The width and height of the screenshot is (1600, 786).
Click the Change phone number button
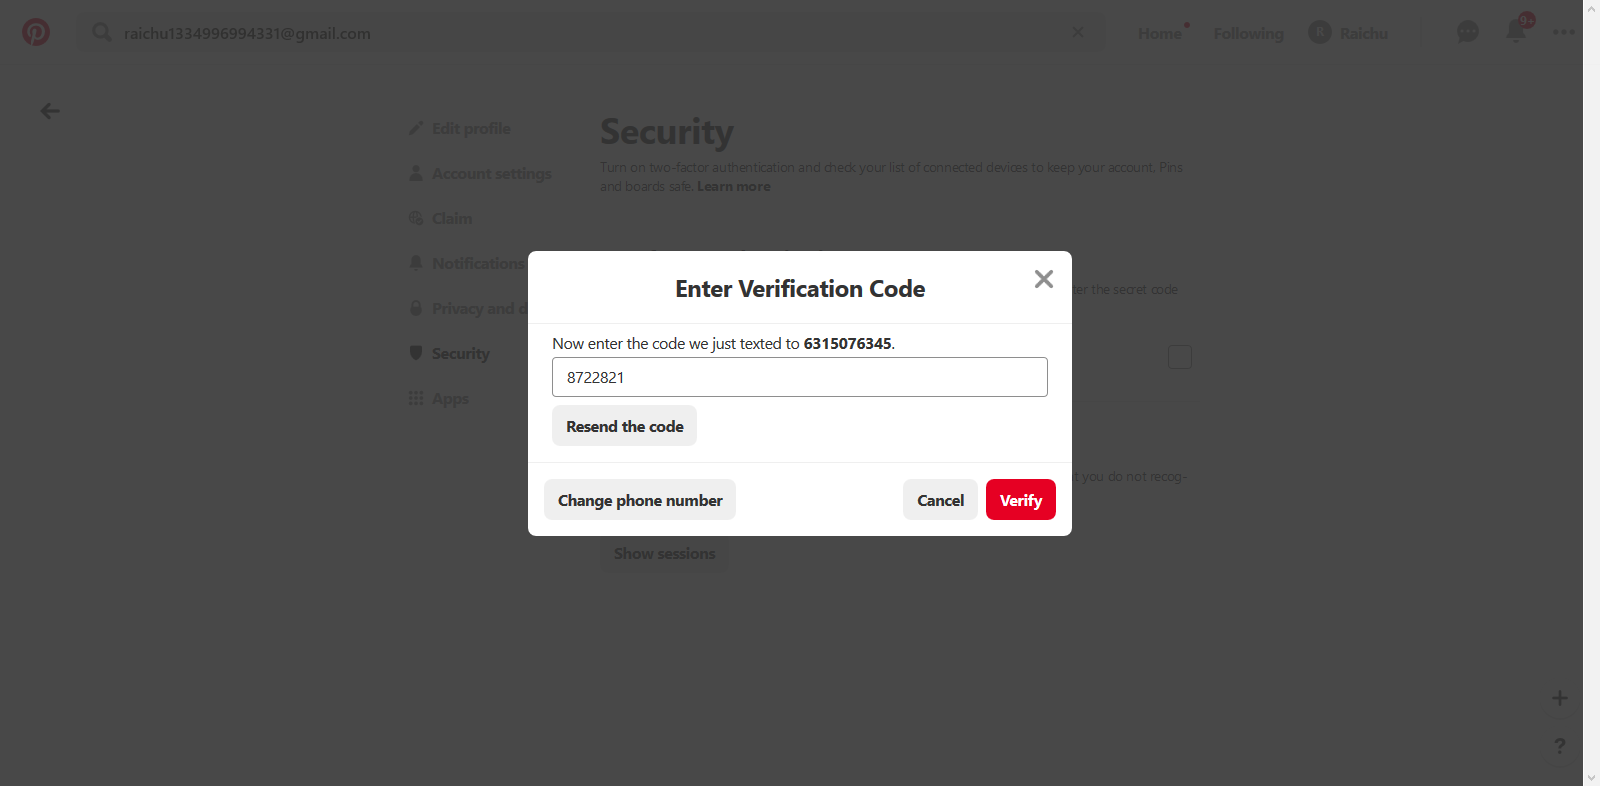point(640,500)
